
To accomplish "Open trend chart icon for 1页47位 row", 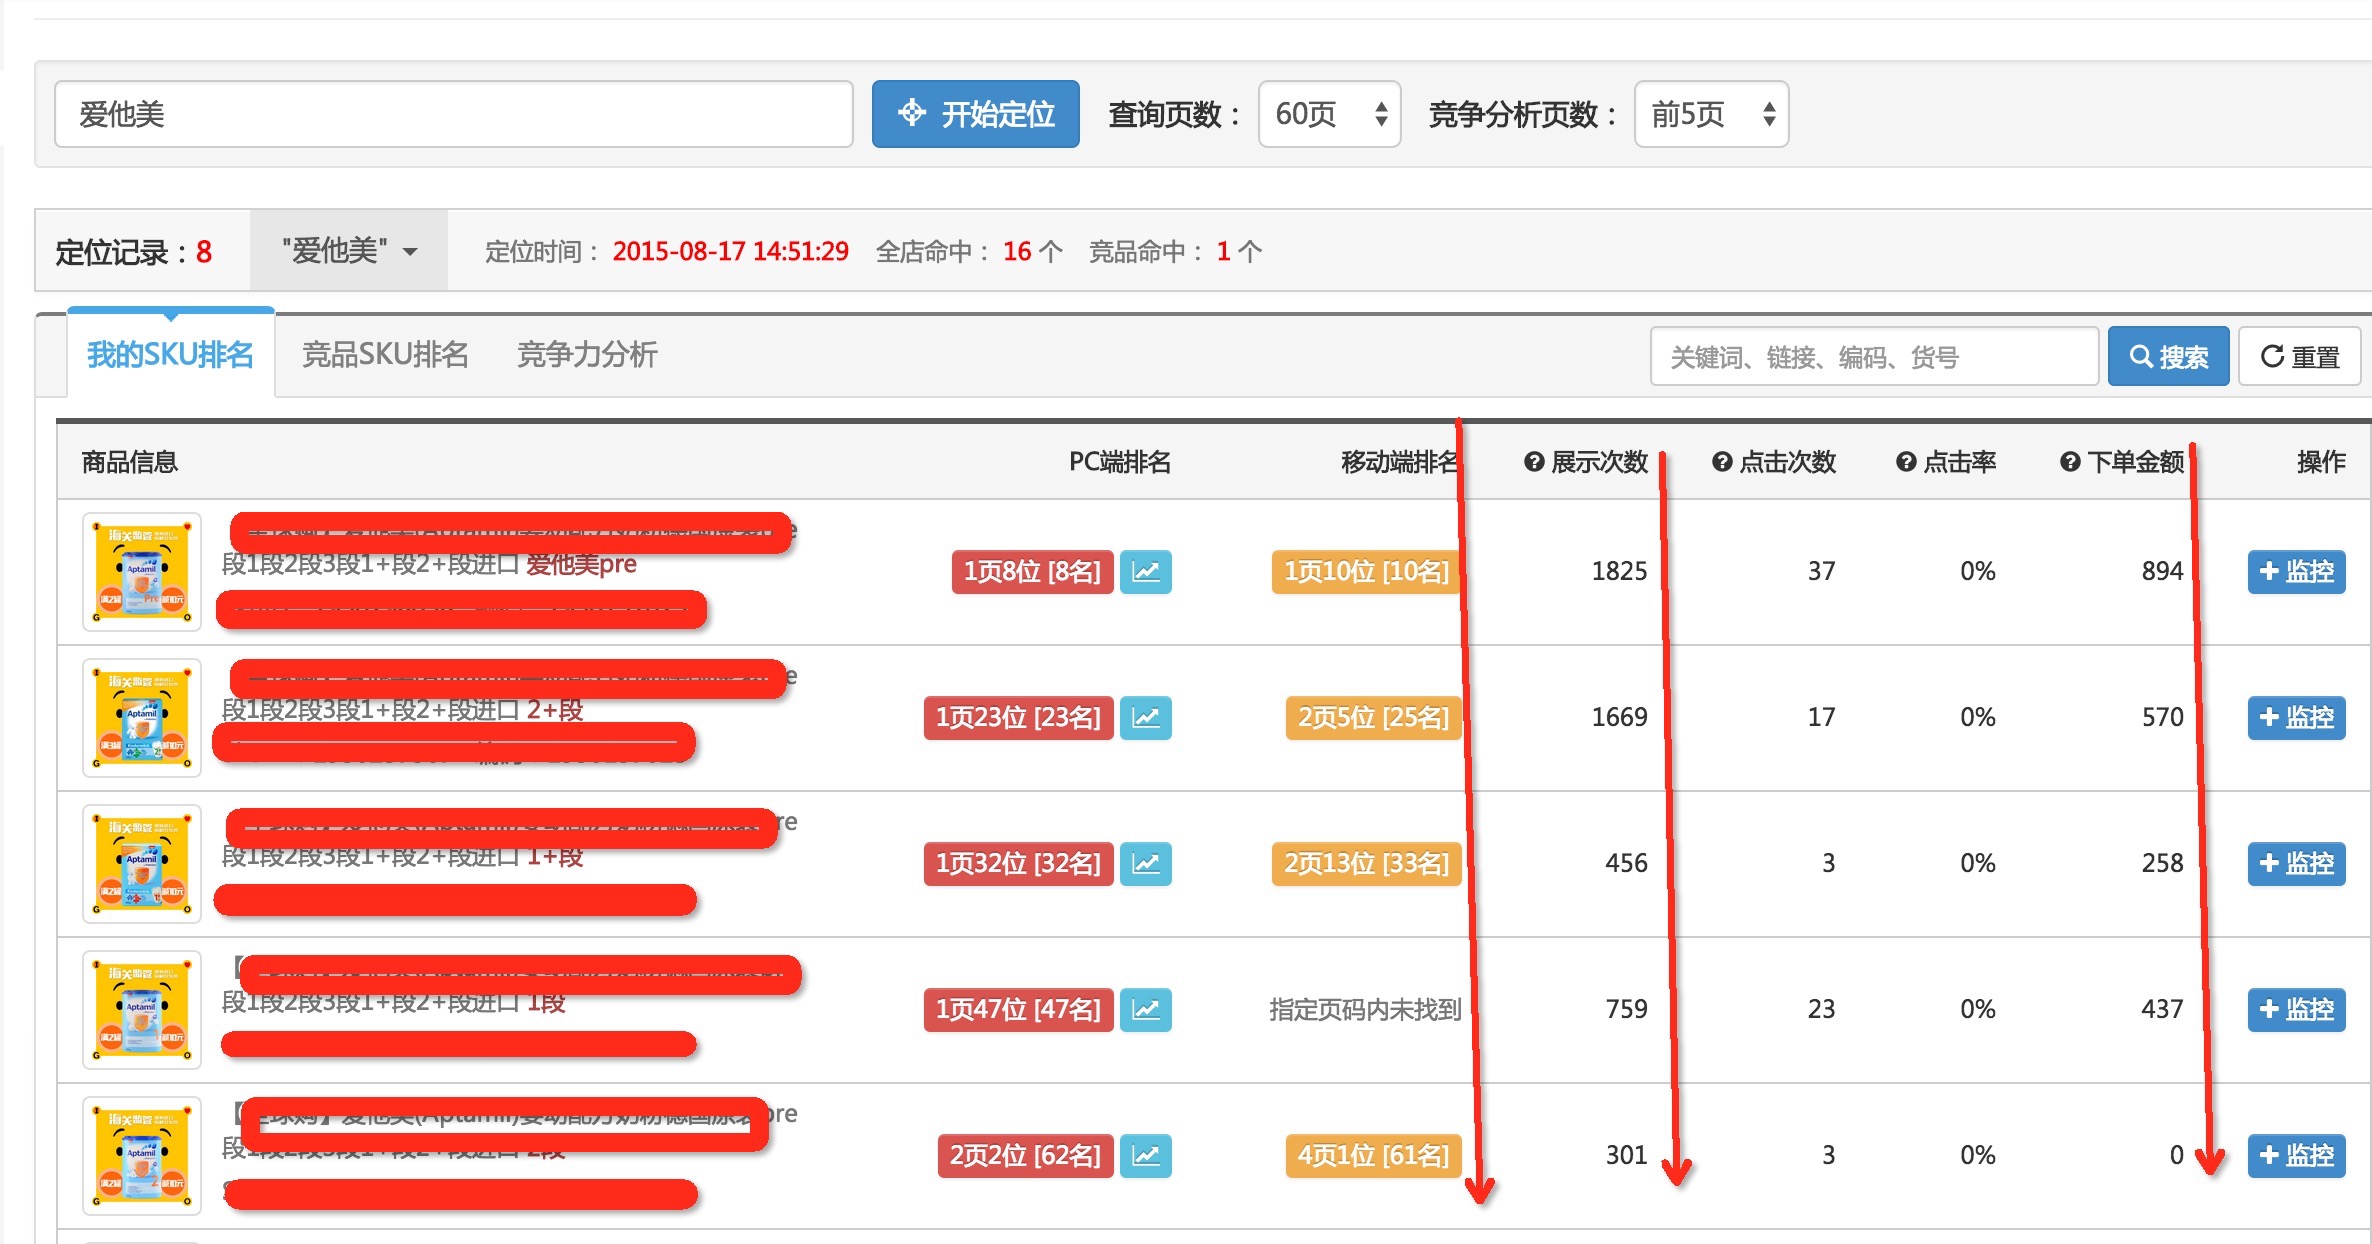I will click(x=1145, y=1010).
